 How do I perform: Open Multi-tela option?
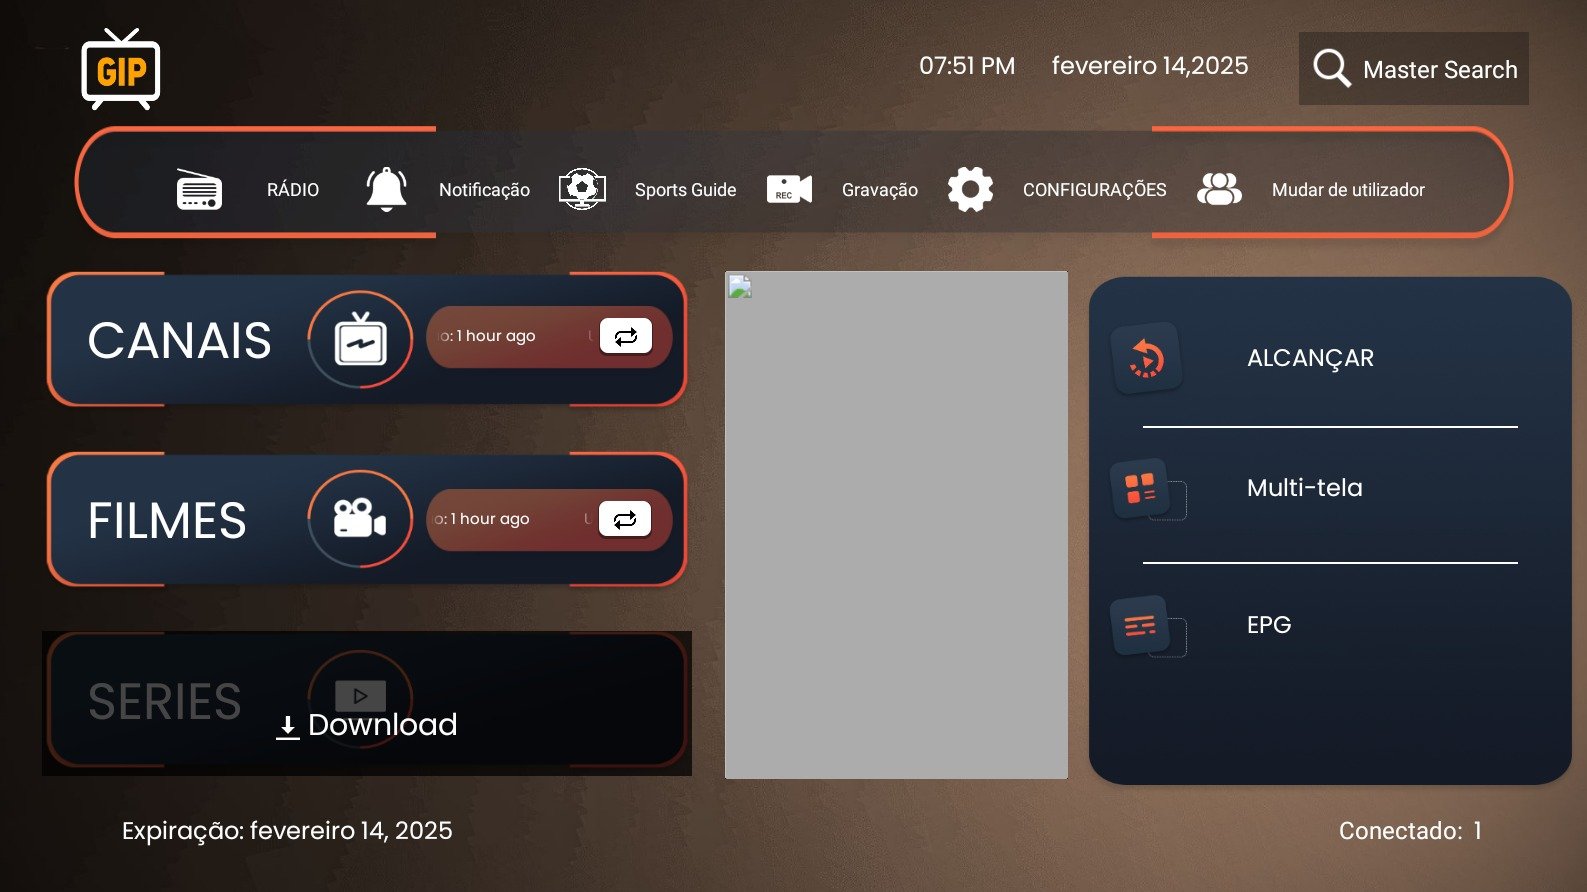(x=1304, y=488)
